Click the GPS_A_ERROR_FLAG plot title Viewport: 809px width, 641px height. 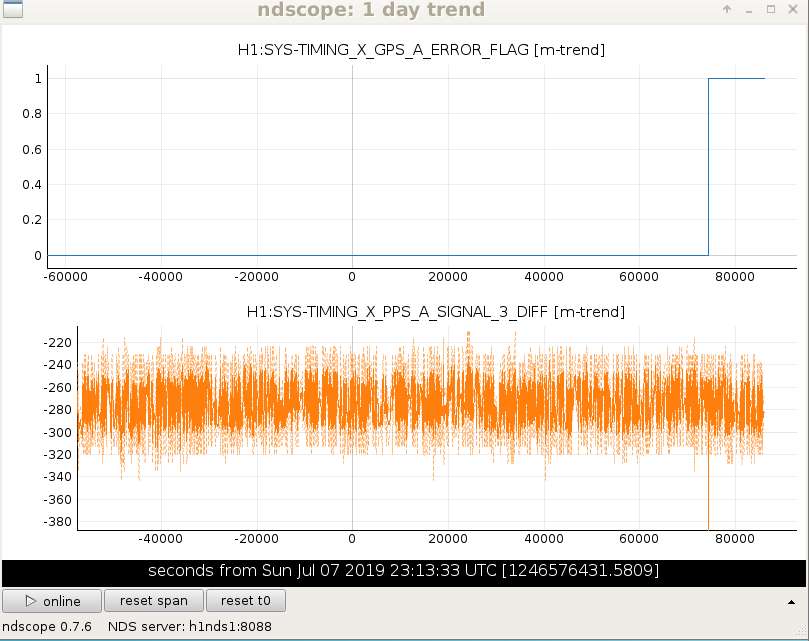coord(421,50)
